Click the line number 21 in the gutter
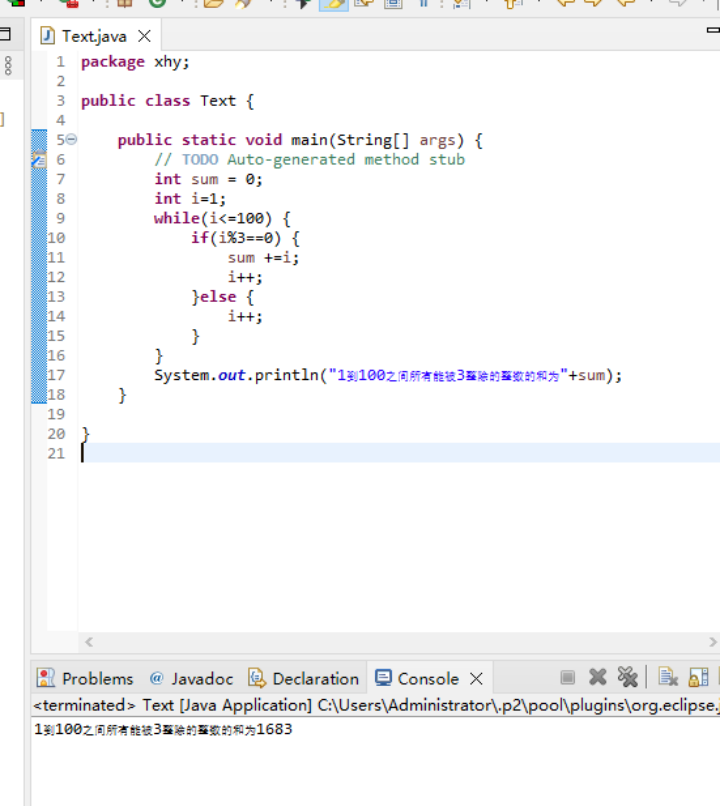The height and width of the screenshot is (806, 720). 56,453
